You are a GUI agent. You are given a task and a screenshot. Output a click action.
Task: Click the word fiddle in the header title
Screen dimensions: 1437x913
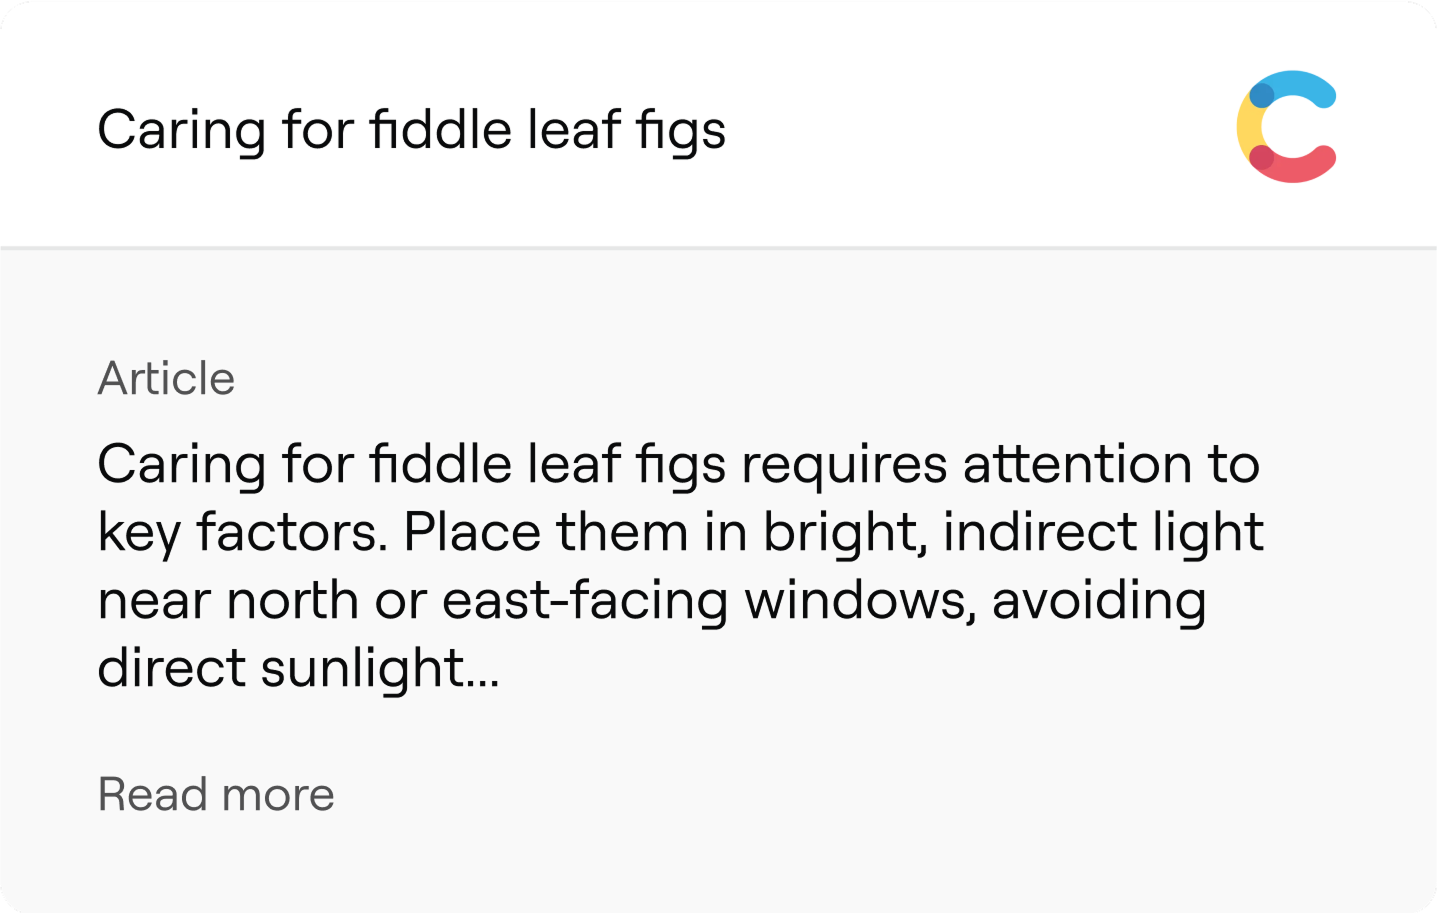pos(441,130)
